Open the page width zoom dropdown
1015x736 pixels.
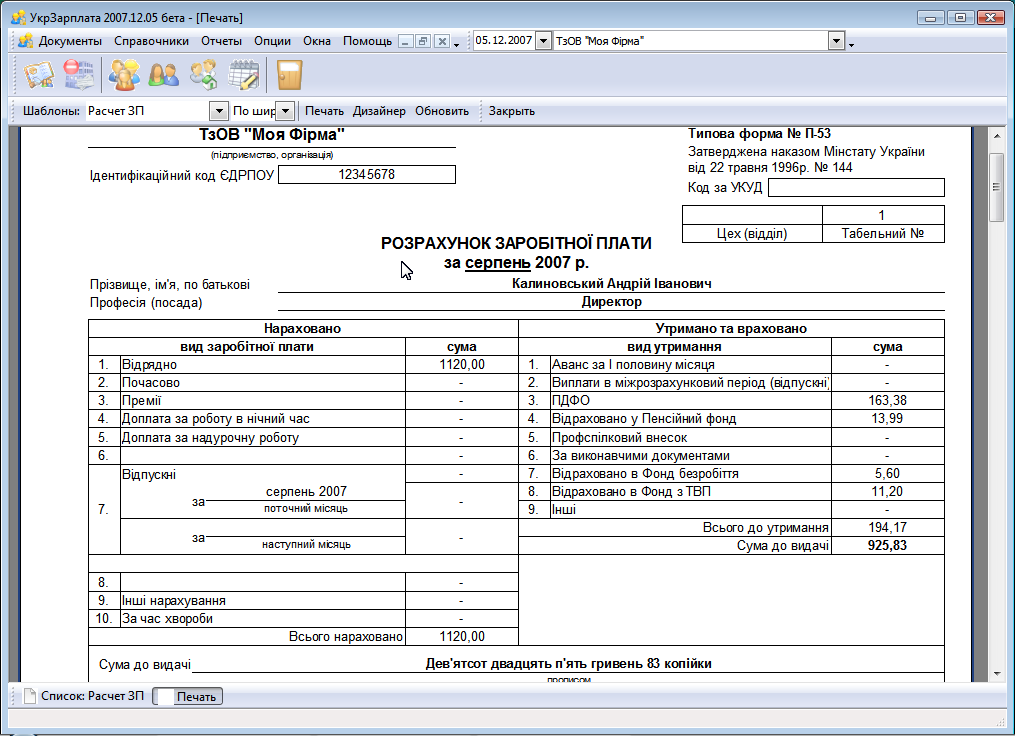285,111
